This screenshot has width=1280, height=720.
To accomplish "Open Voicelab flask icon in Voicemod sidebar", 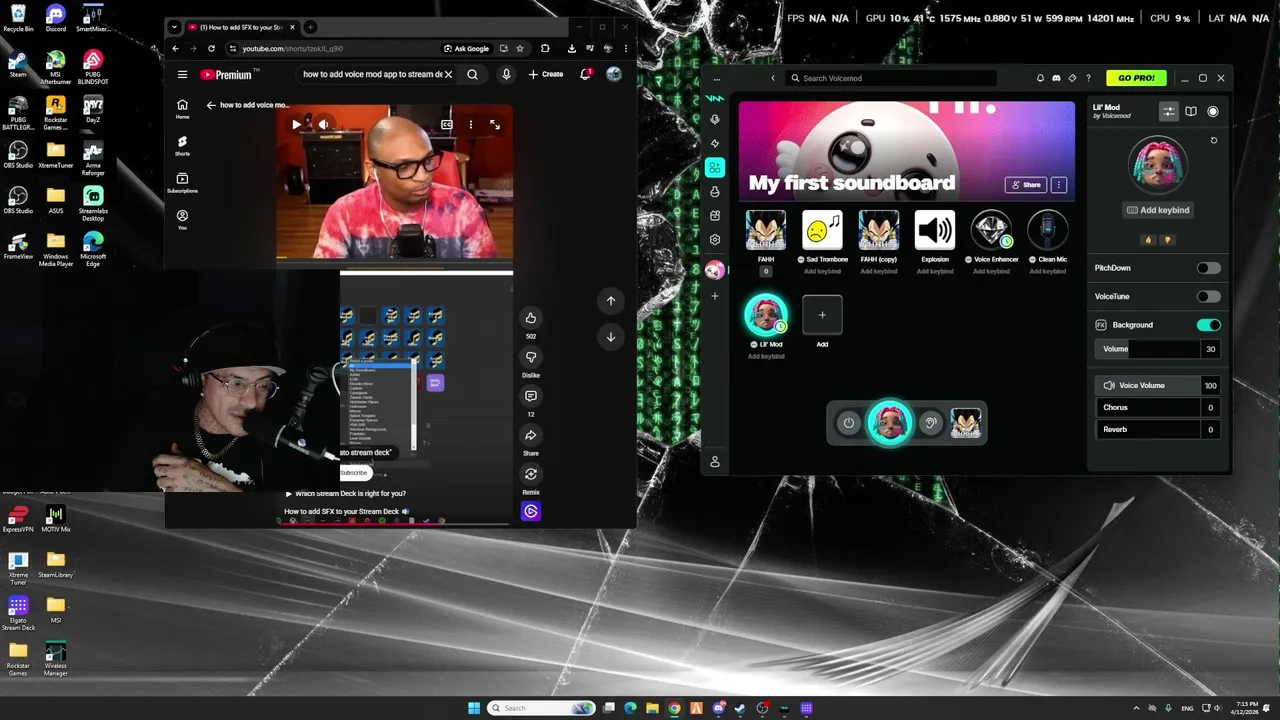I will coord(714,192).
